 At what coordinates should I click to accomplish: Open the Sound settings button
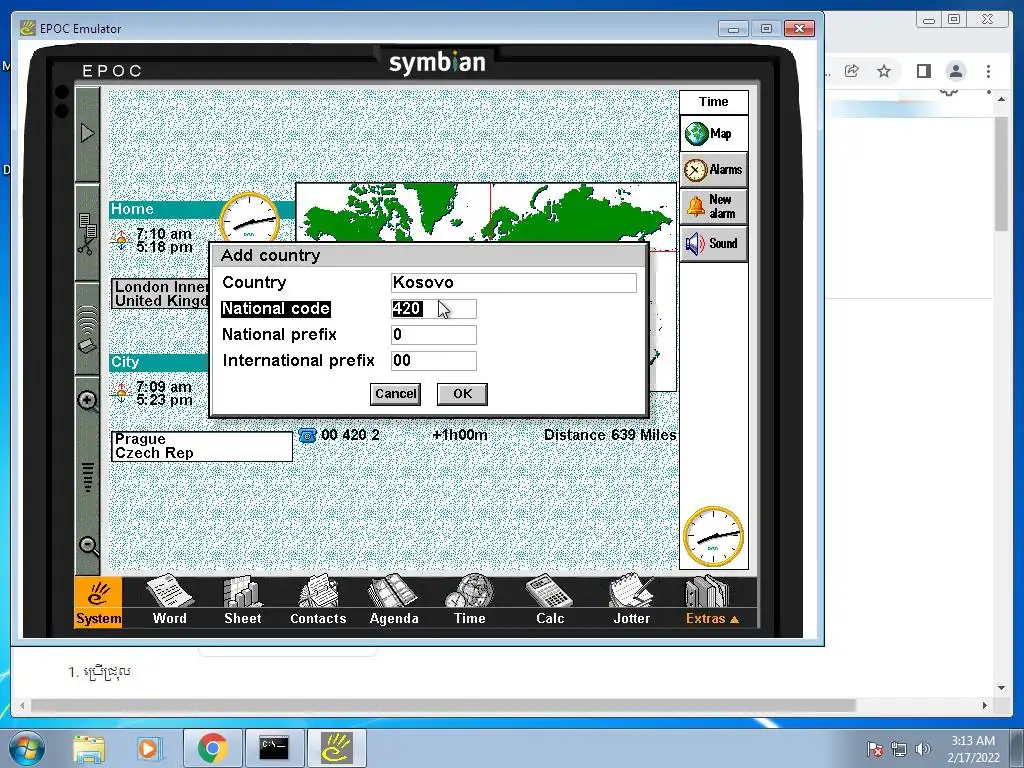pyautogui.click(x=713, y=244)
